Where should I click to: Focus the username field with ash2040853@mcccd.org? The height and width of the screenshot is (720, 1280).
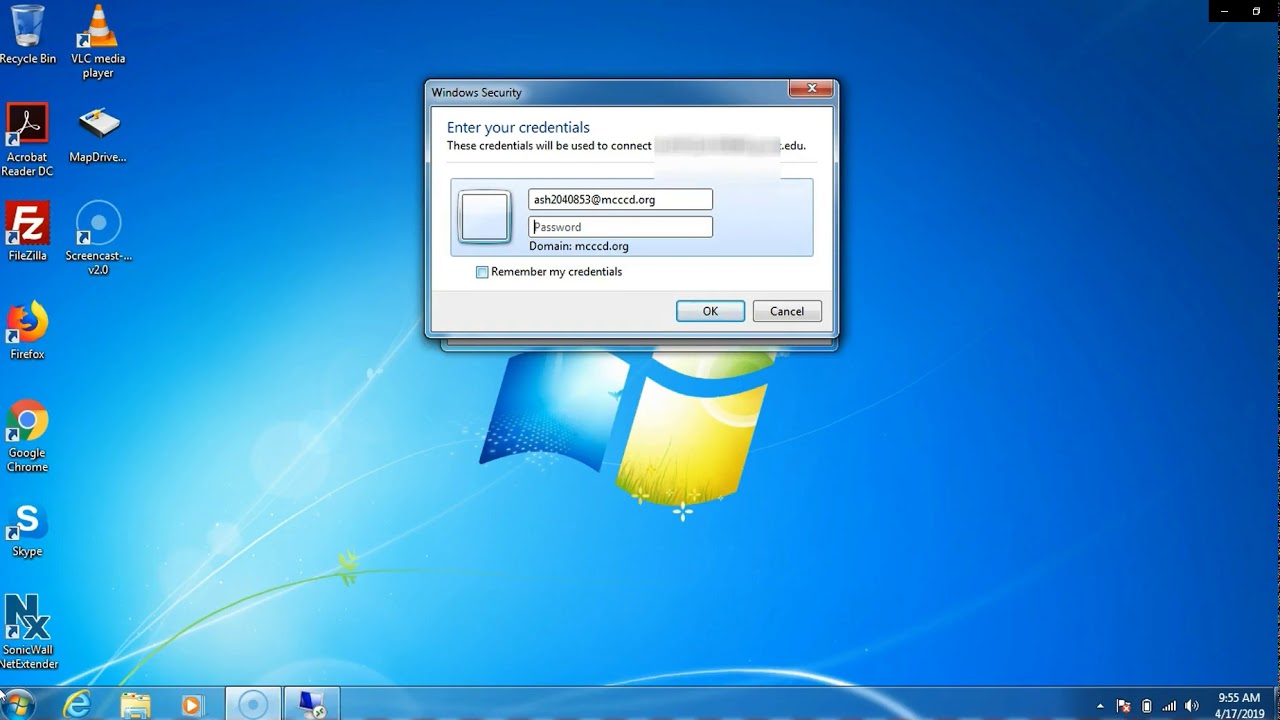620,199
